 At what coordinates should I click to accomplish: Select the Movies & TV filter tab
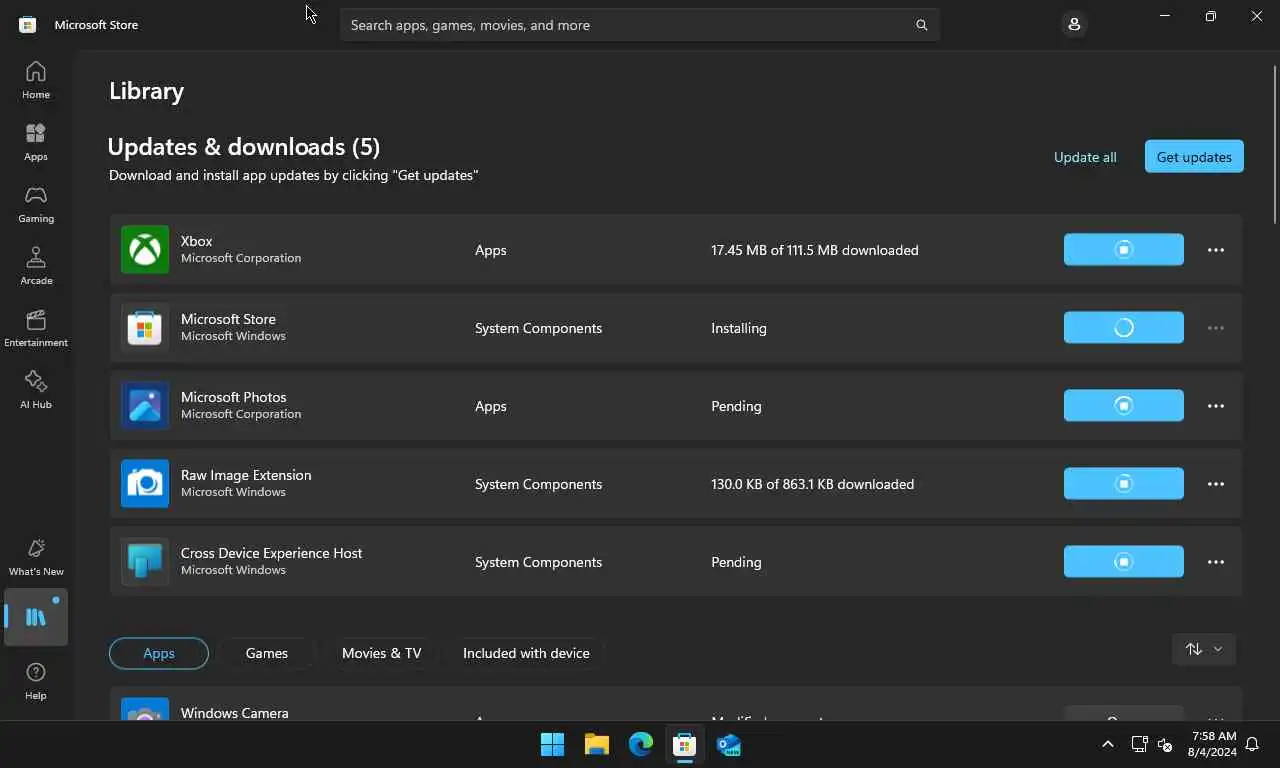(382, 653)
